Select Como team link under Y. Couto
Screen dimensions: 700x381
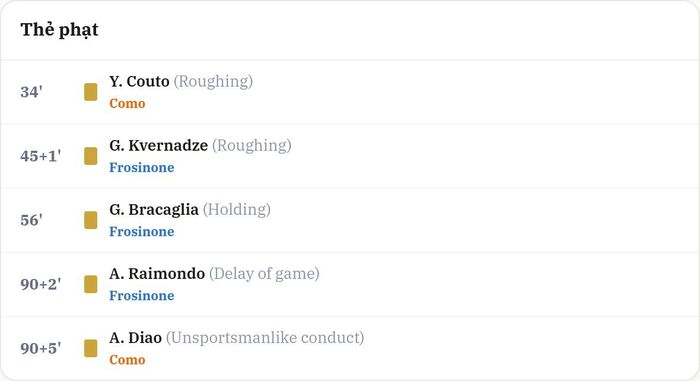pyautogui.click(x=127, y=104)
